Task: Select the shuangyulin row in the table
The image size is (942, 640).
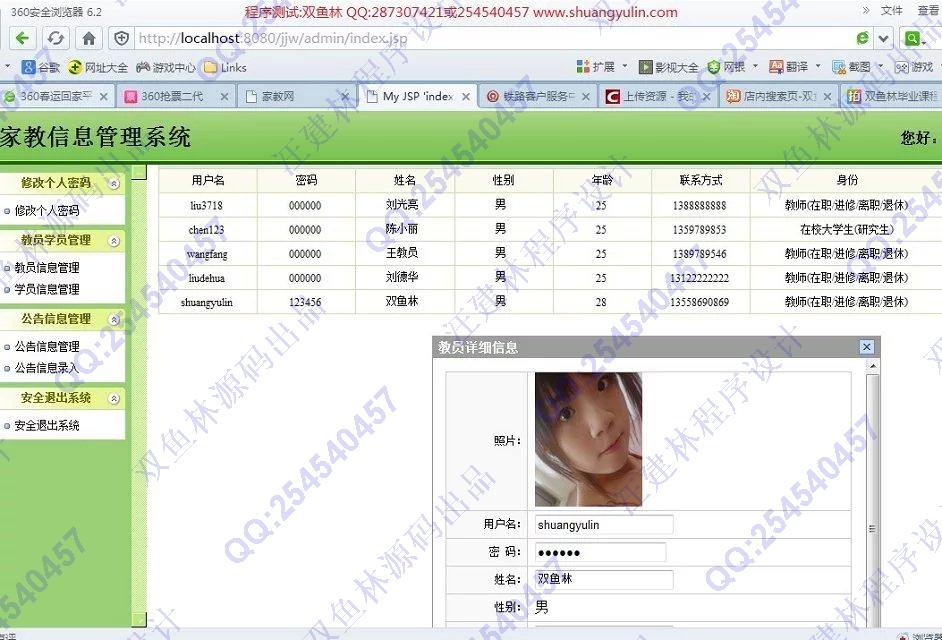Action: [x=550, y=302]
